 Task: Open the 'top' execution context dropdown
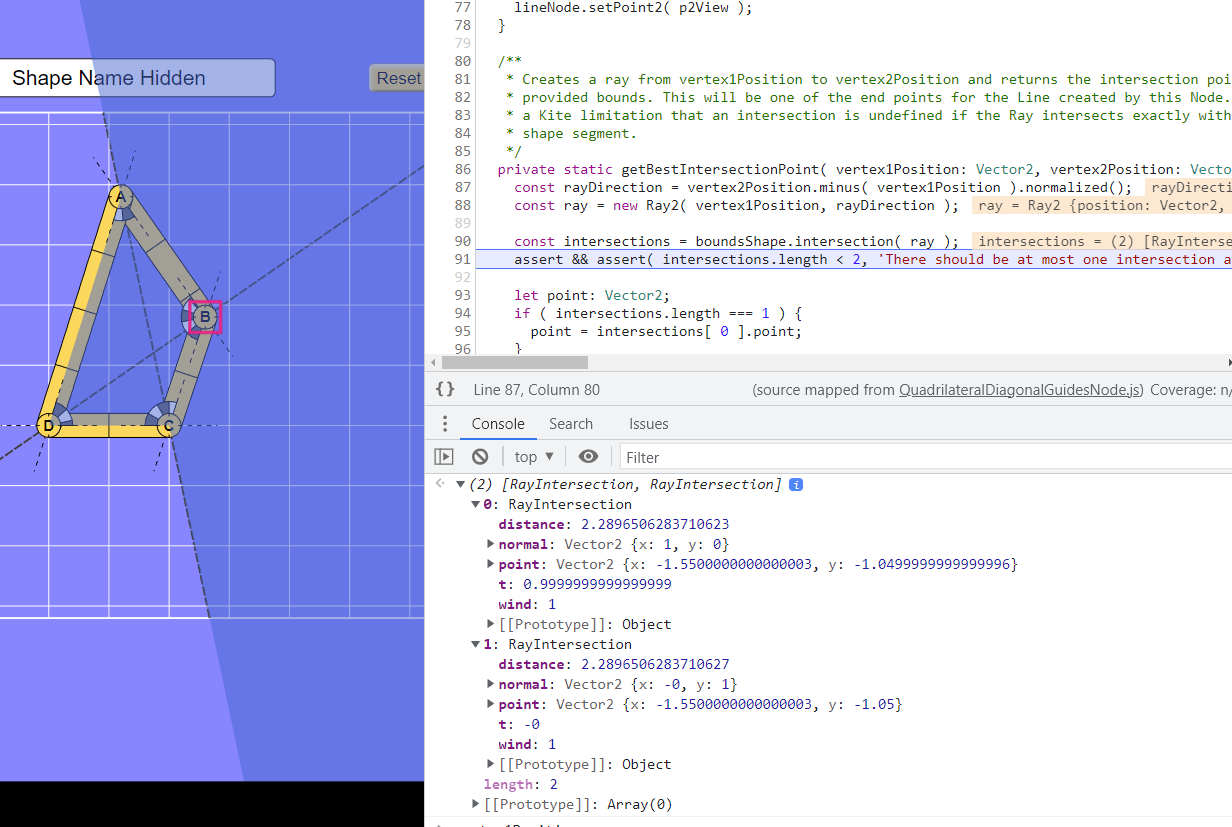pyautogui.click(x=533, y=456)
